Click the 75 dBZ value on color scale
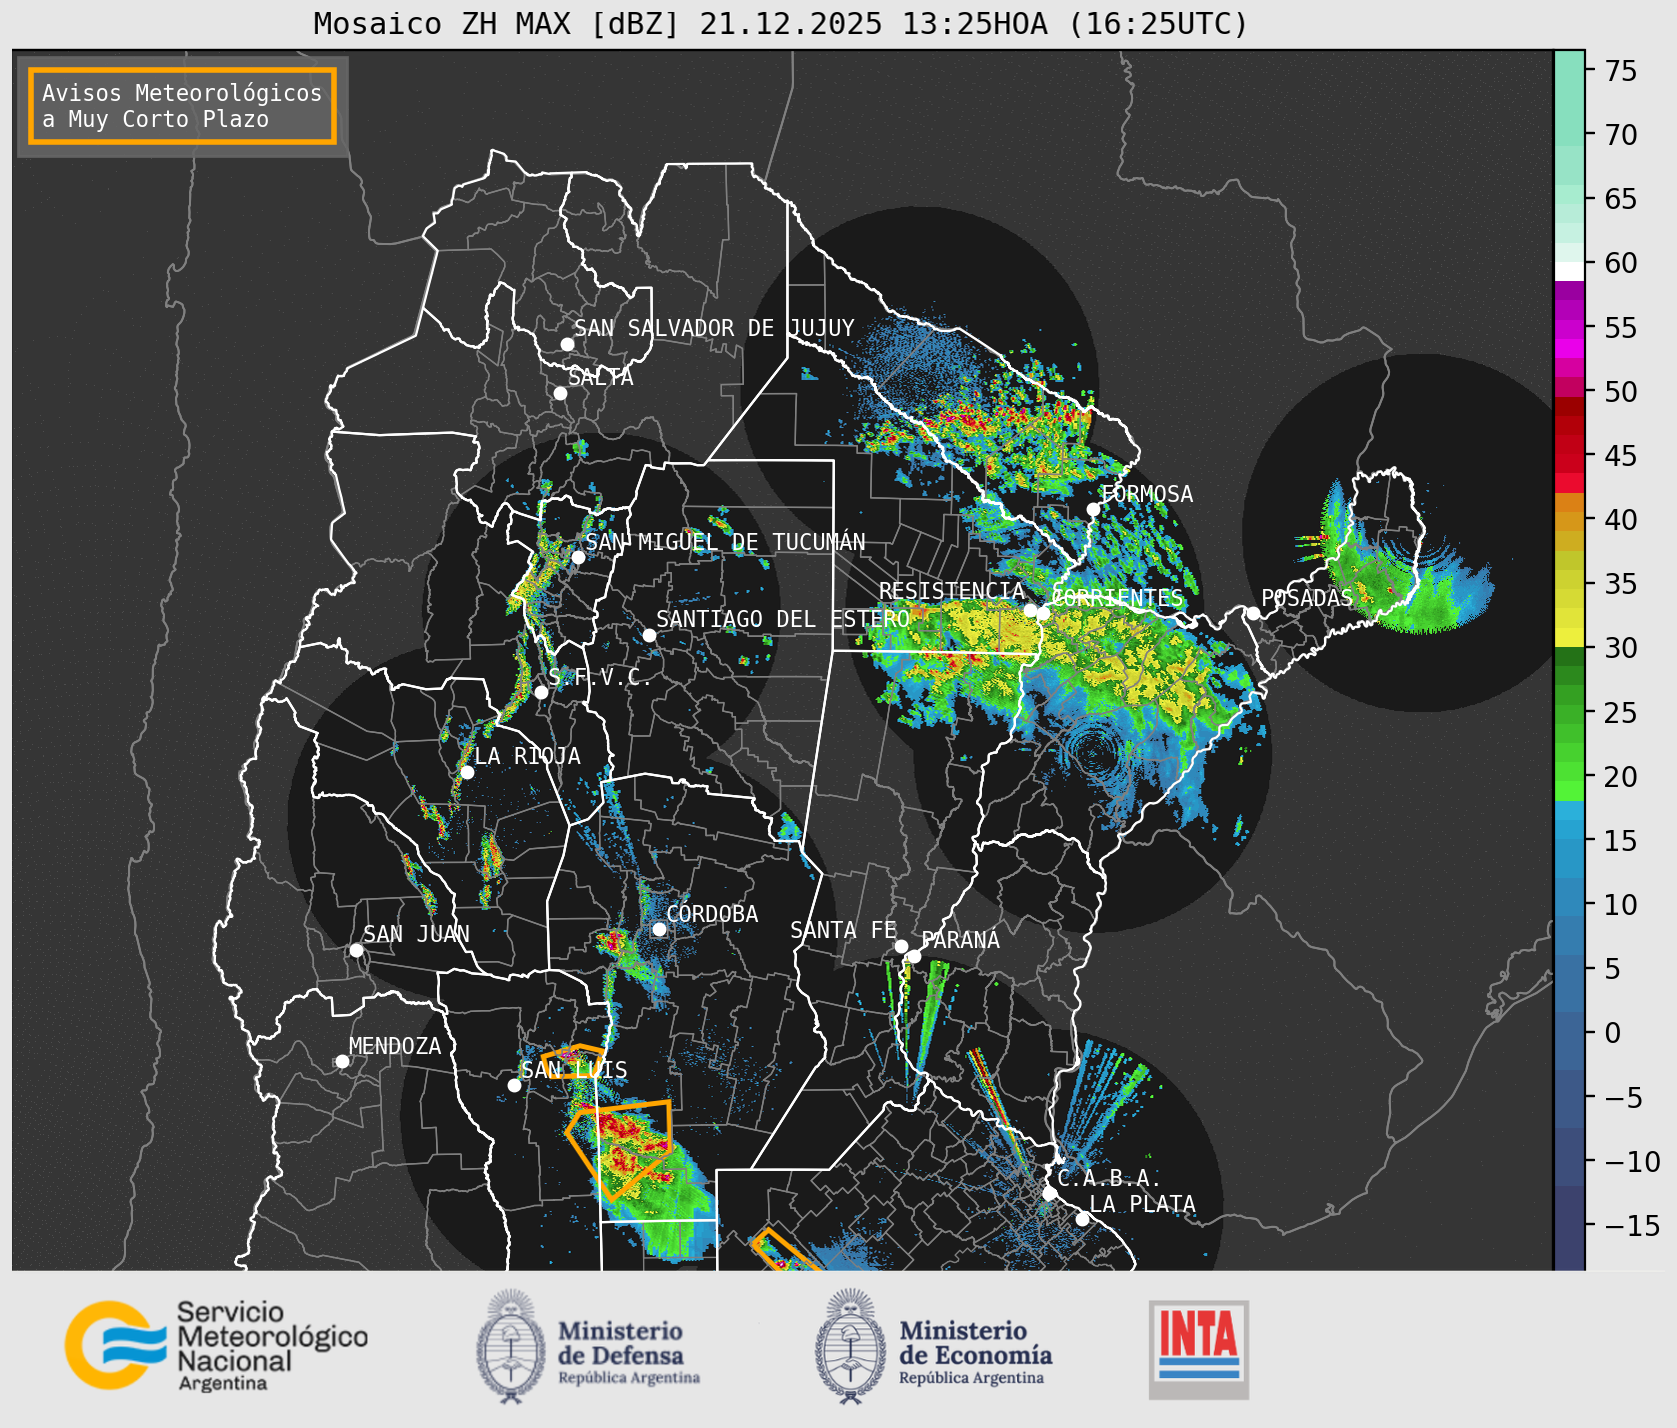 (x=1620, y=71)
